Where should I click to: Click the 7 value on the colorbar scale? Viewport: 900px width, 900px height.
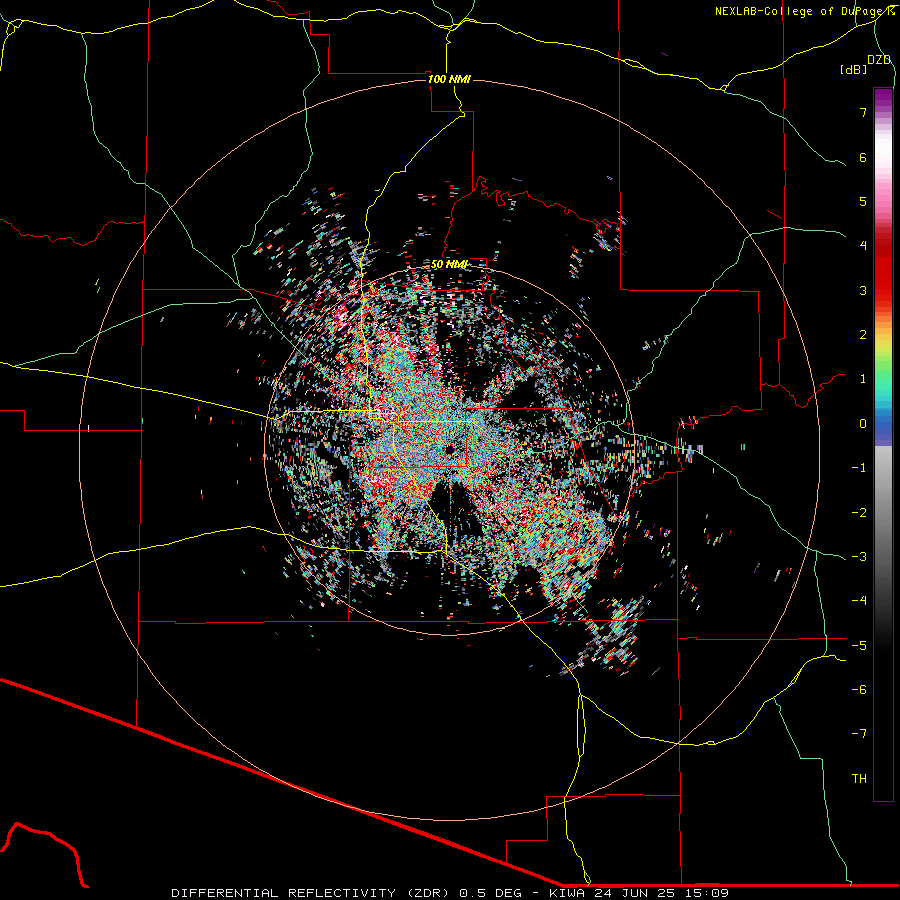click(863, 112)
